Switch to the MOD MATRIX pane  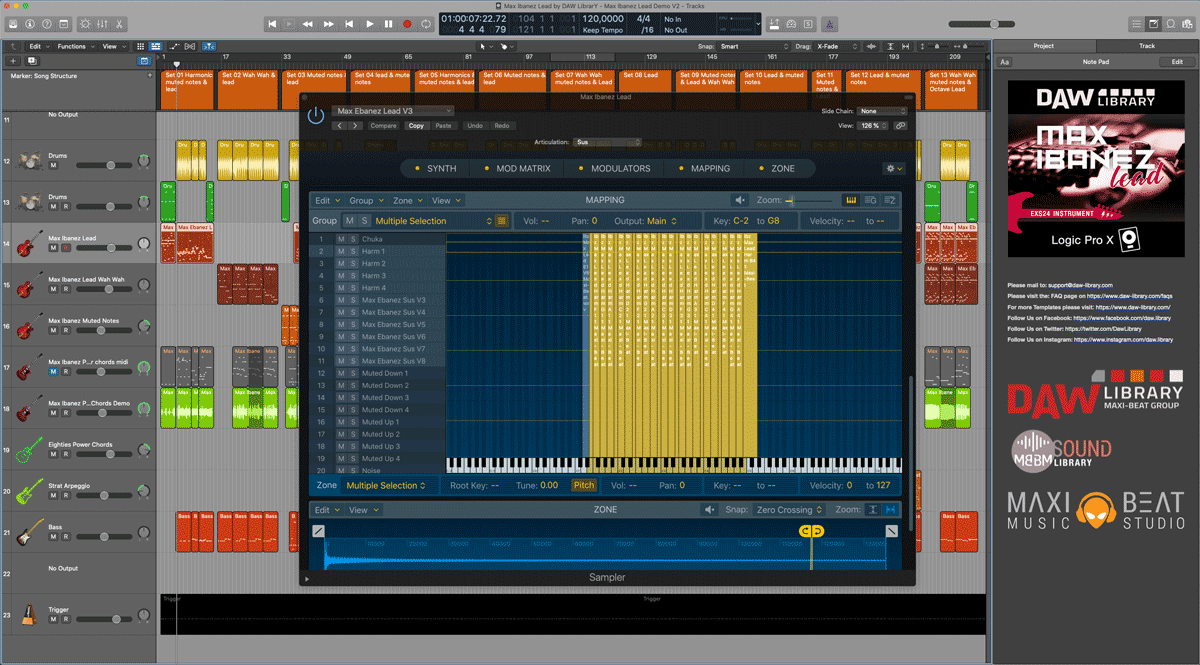point(517,169)
